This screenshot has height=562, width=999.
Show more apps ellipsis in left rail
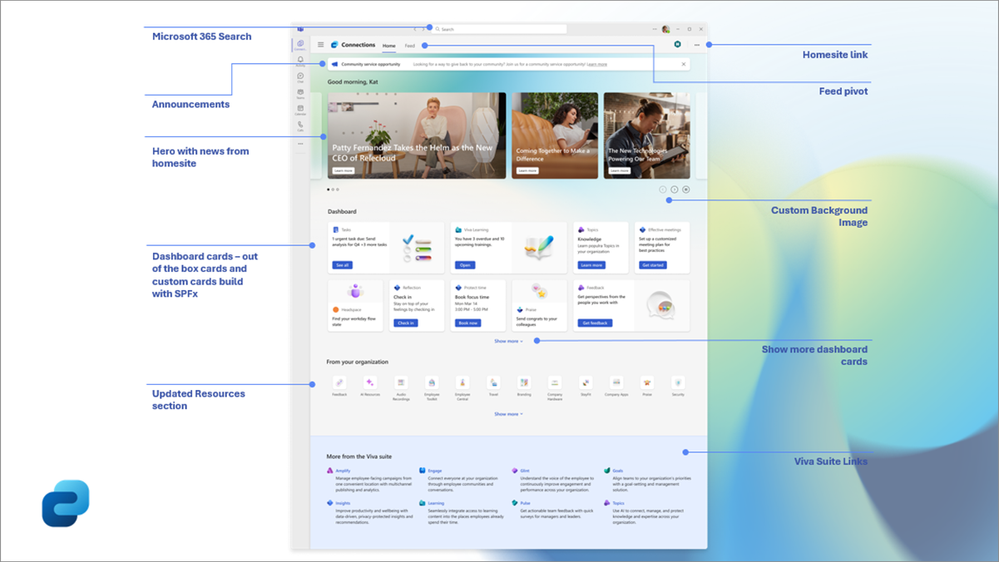(x=300, y=143)
